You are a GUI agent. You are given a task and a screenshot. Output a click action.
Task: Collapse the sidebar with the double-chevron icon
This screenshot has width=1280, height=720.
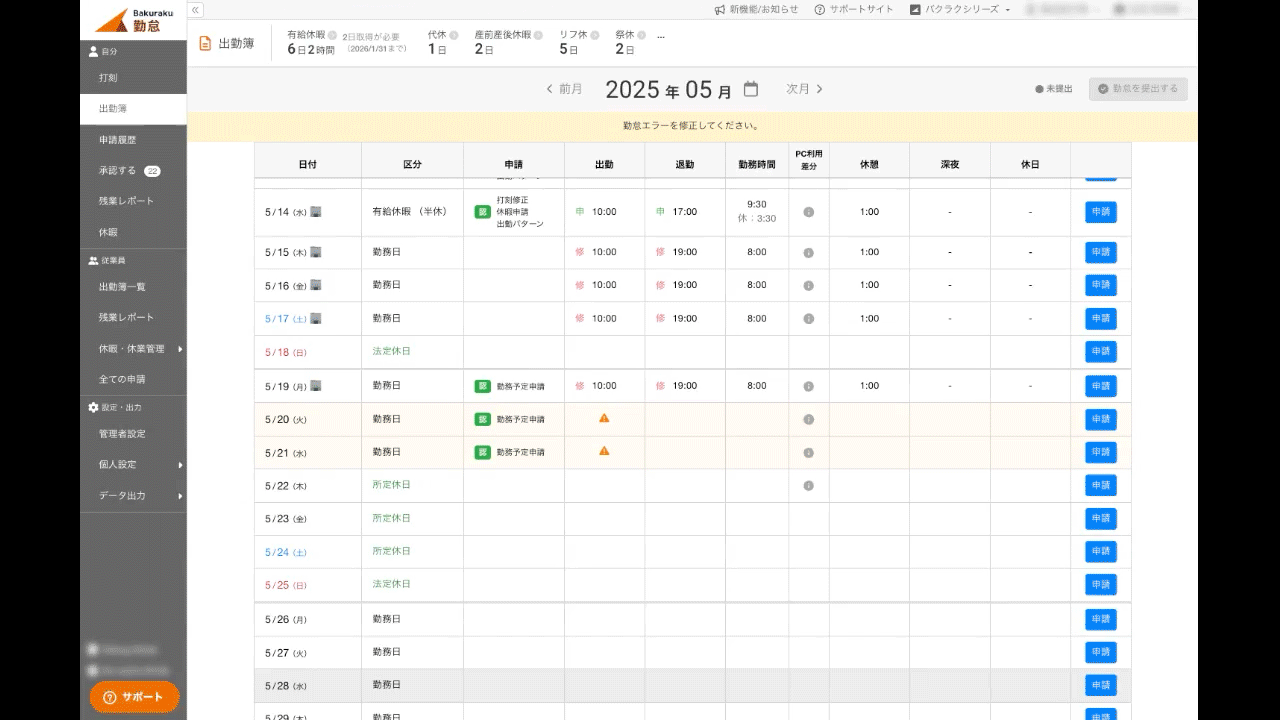[196, 10]
